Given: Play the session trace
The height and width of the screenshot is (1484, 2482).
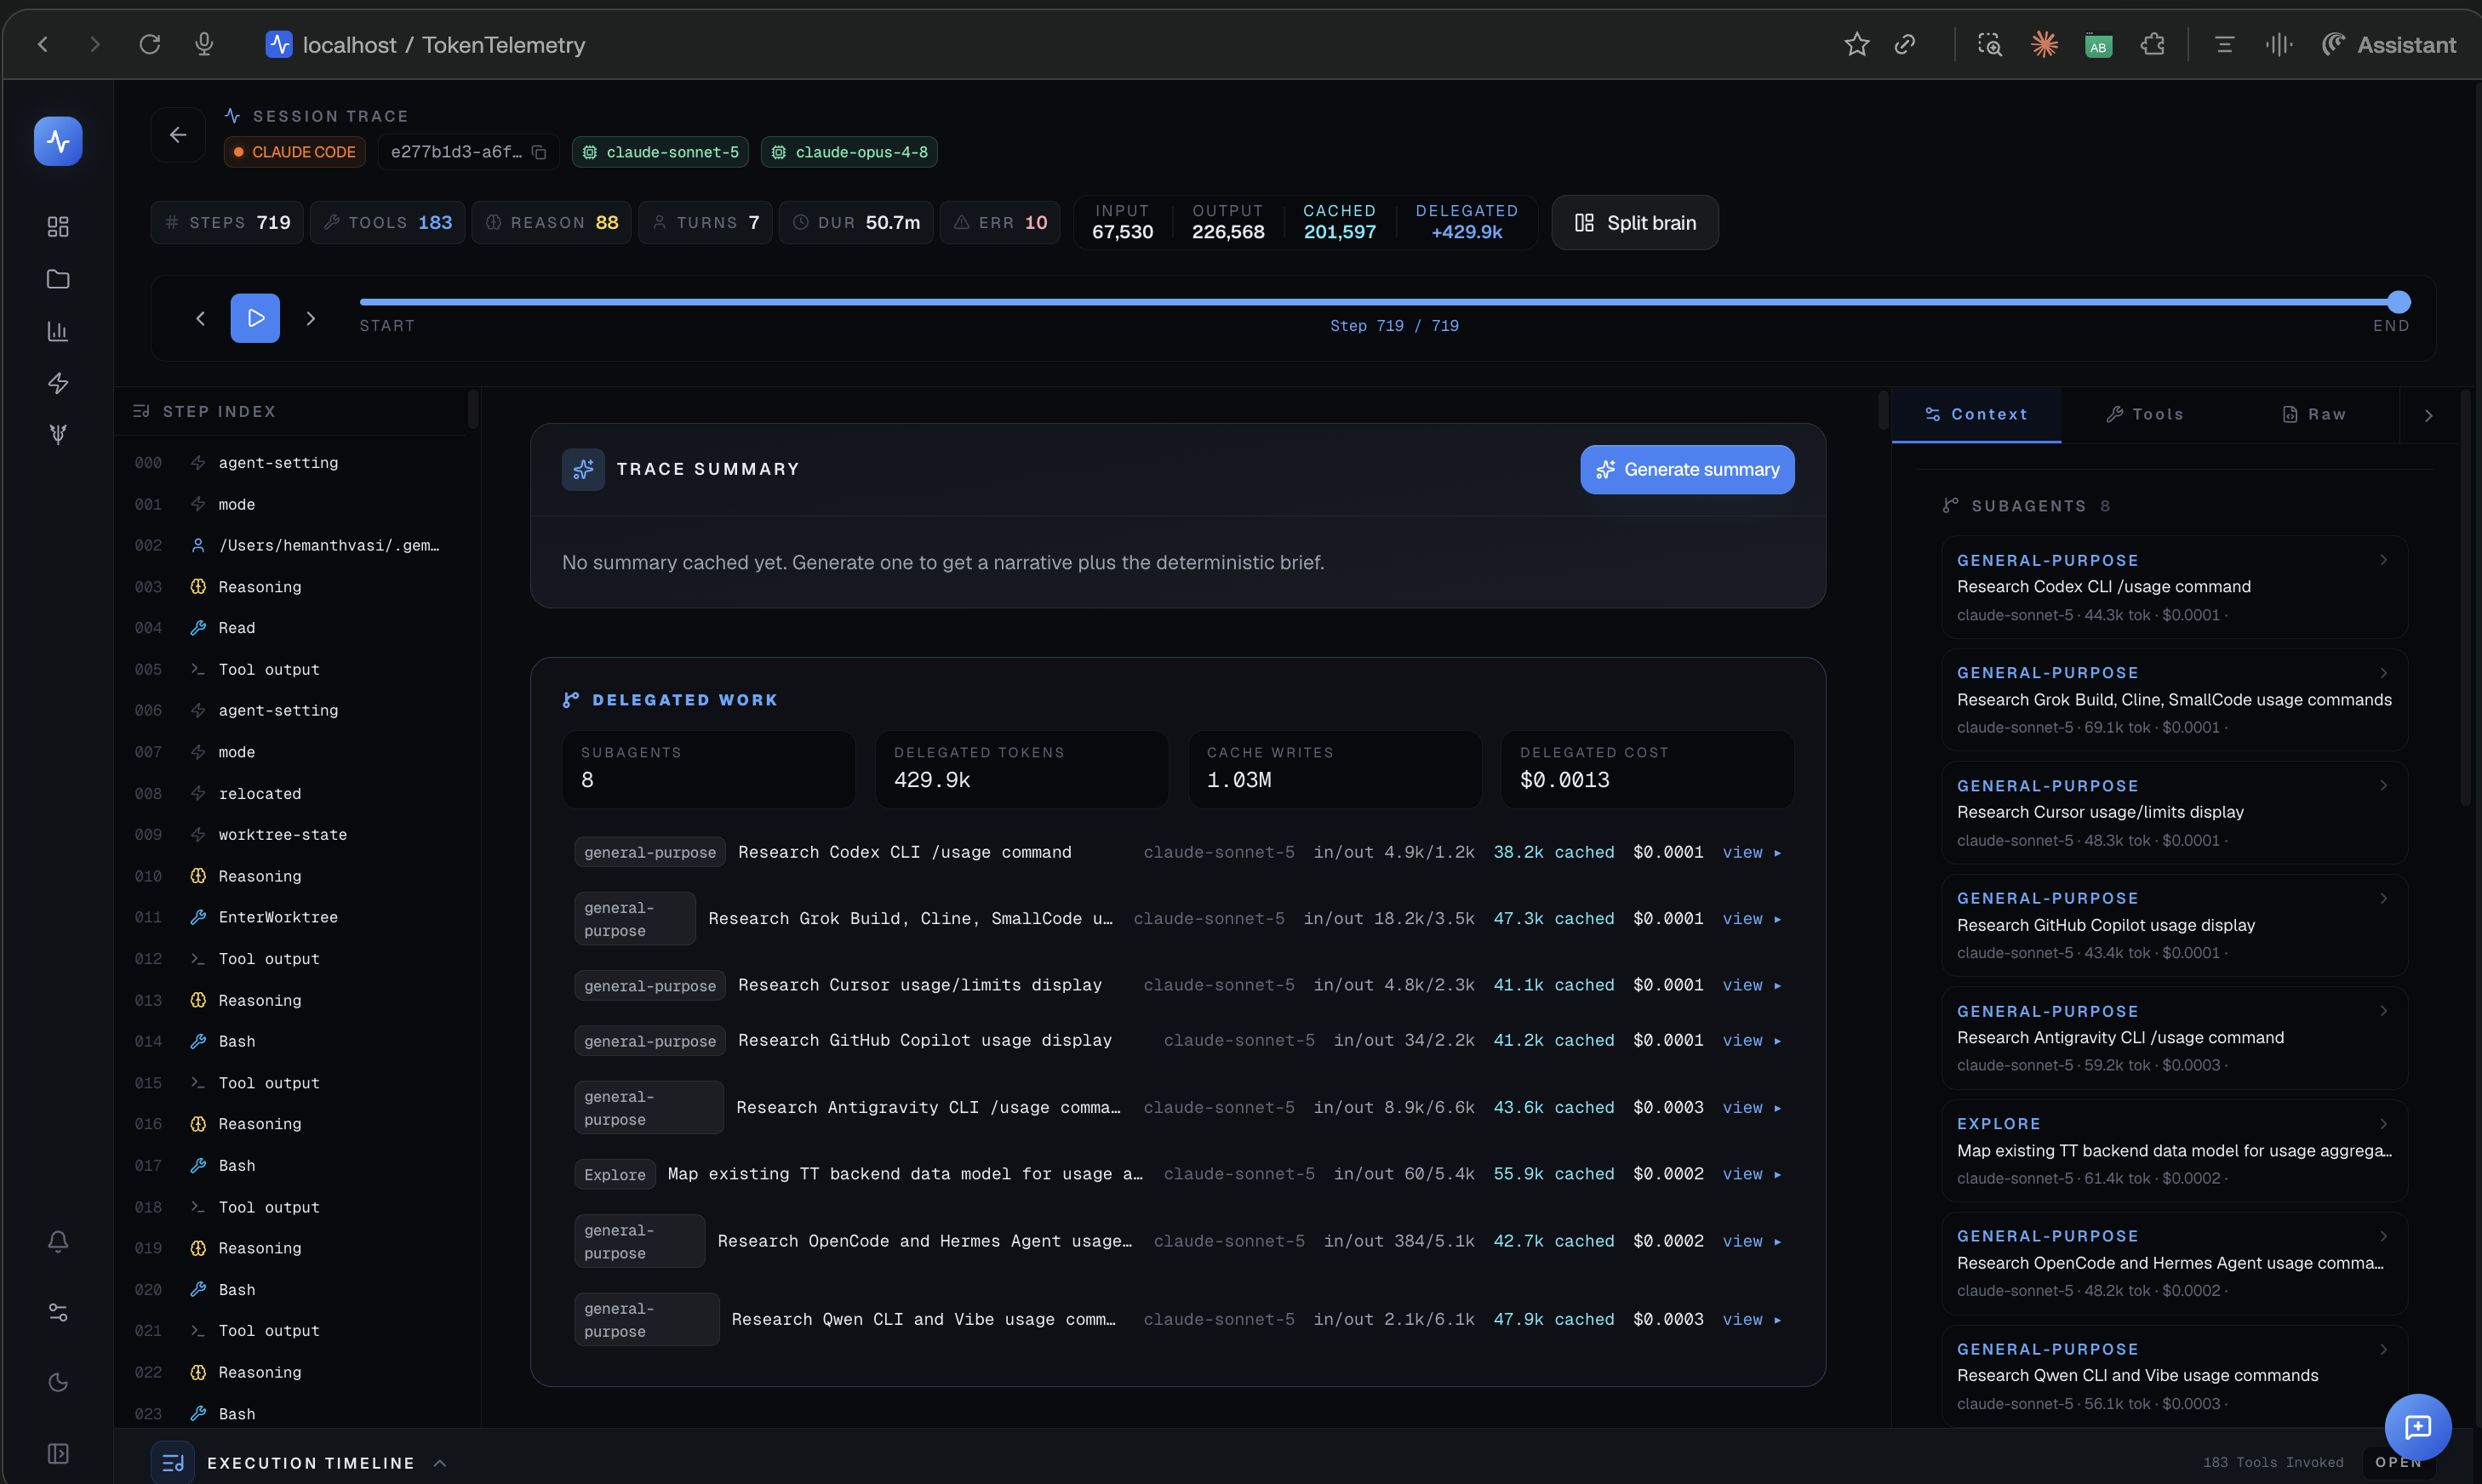Looking at the screenshot, I should pyautogui.click(x=255, y=318).
